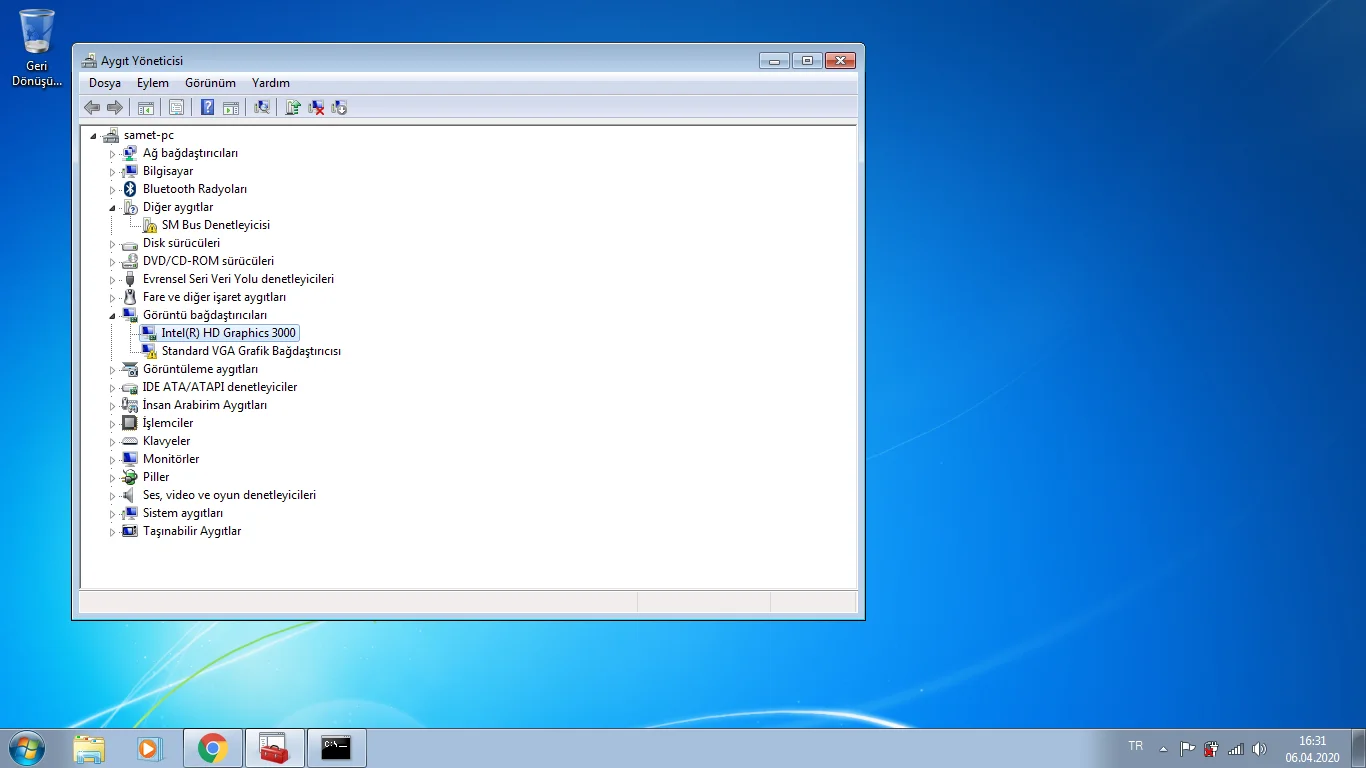Open the Yardım menu

click(271, 83)
